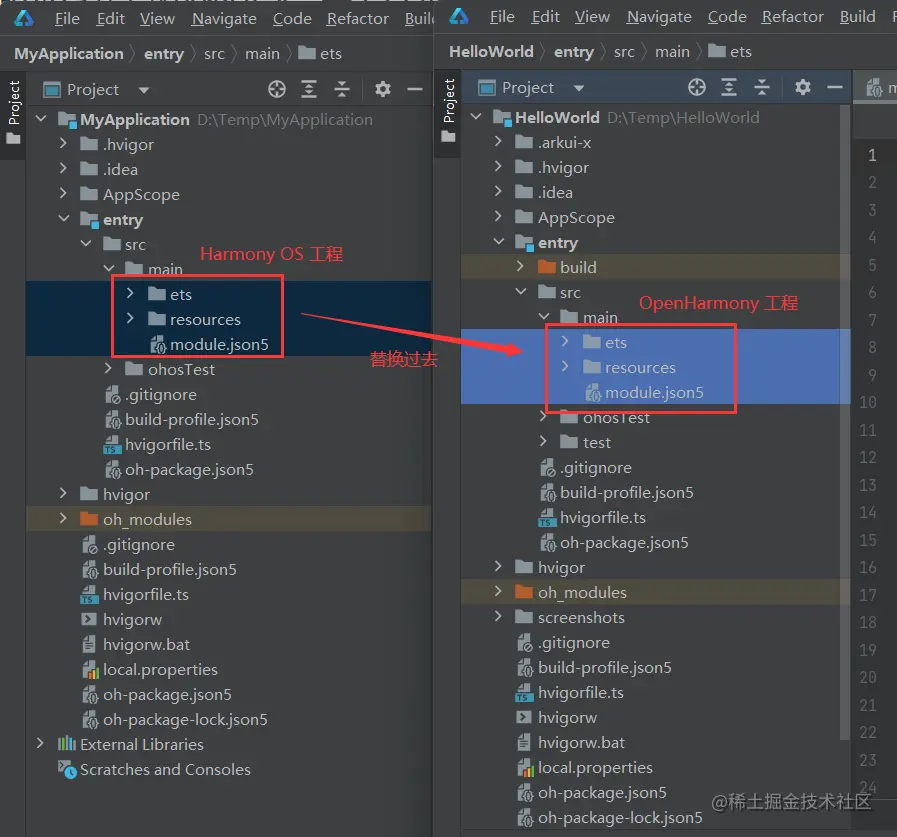
Task: Click DevEco Studio logo in HelloWorld window
Action: tap(459, 17)
